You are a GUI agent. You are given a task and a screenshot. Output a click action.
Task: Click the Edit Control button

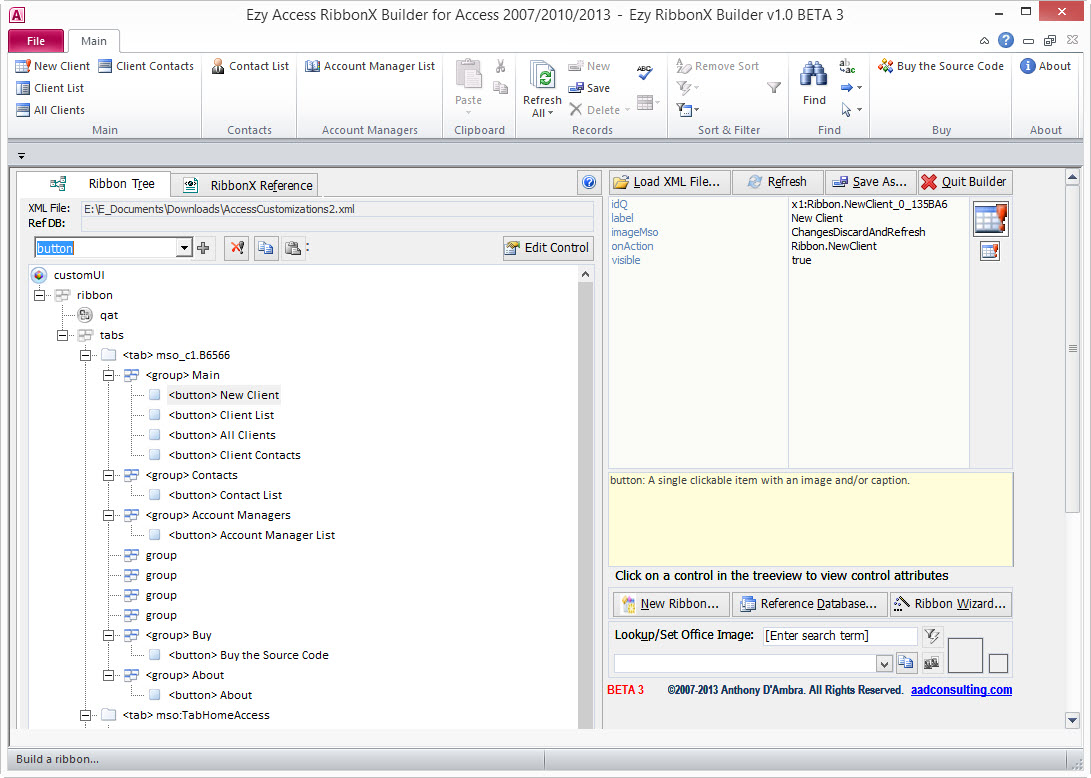click(x=548, y=248)
